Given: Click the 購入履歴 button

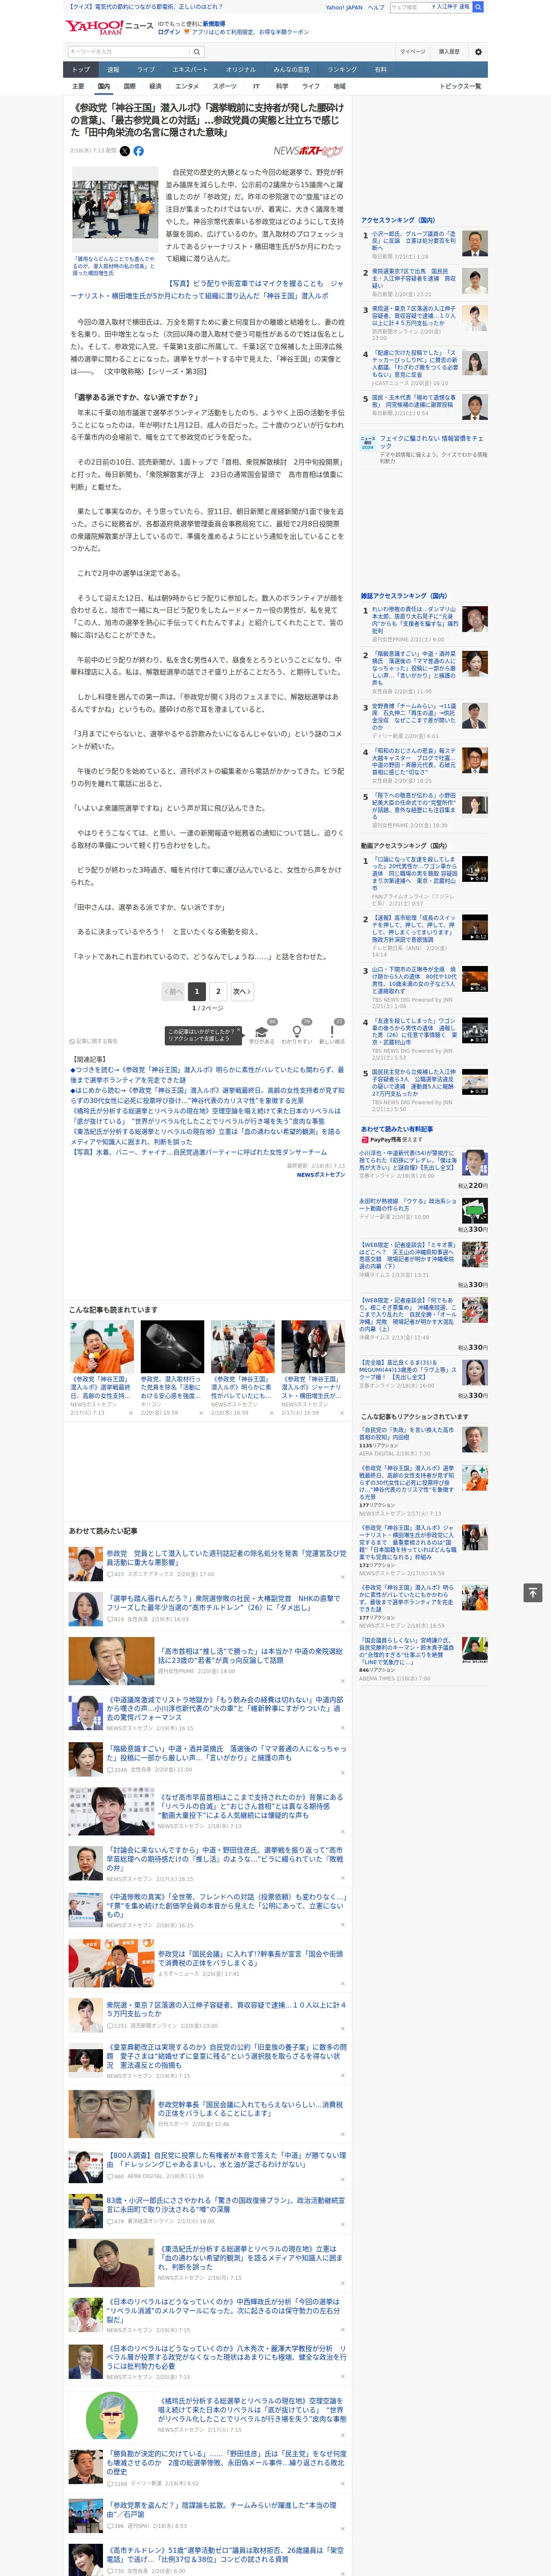Looking at the screenshot, I should click(449, 52).
